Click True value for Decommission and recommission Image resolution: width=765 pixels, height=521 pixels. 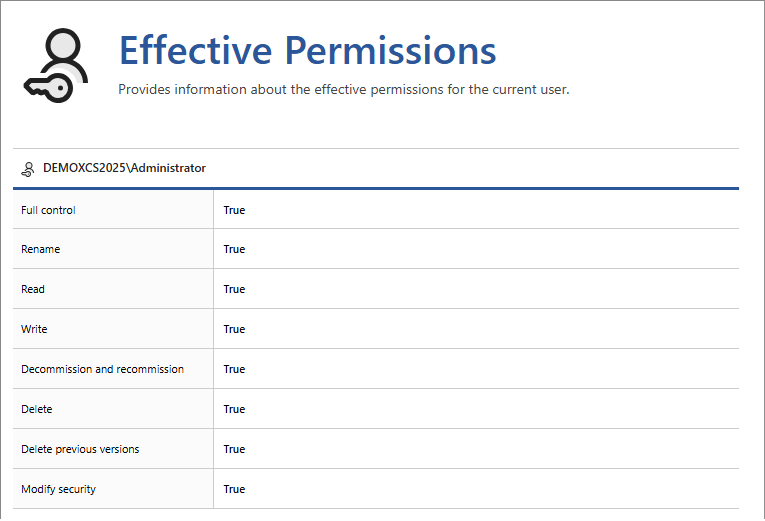click(234, 369)
